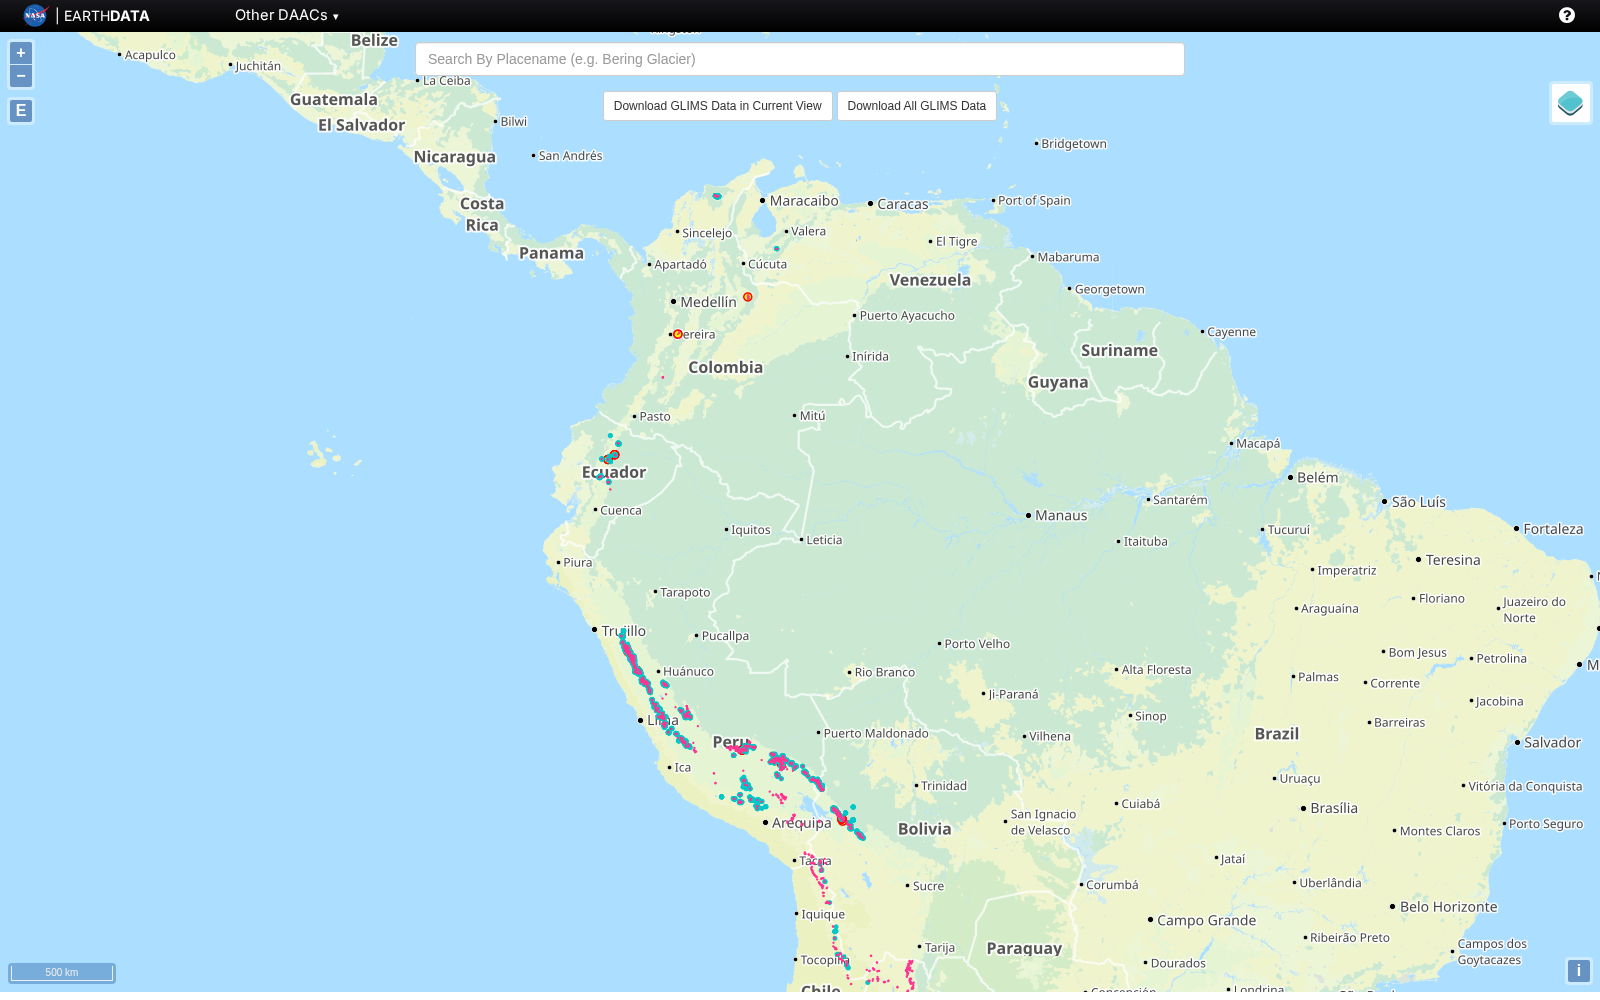Click the Teresina city label
The image size is (1600, 1000).
(x=1453, y=560)
